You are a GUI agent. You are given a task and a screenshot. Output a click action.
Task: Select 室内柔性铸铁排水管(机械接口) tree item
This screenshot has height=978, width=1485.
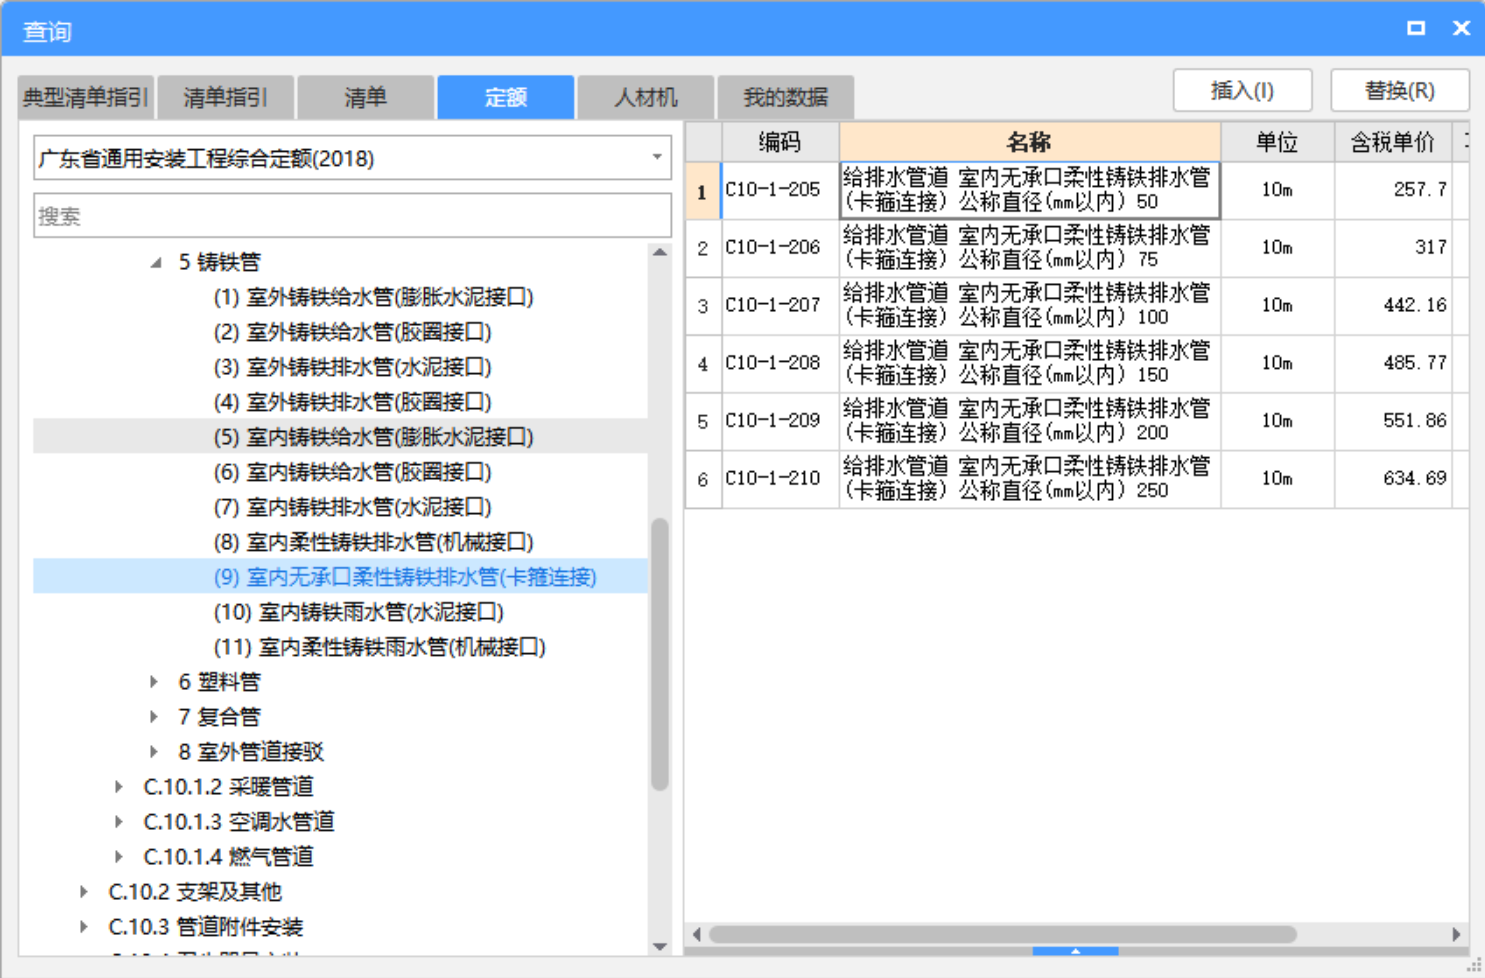pos(389,542)
